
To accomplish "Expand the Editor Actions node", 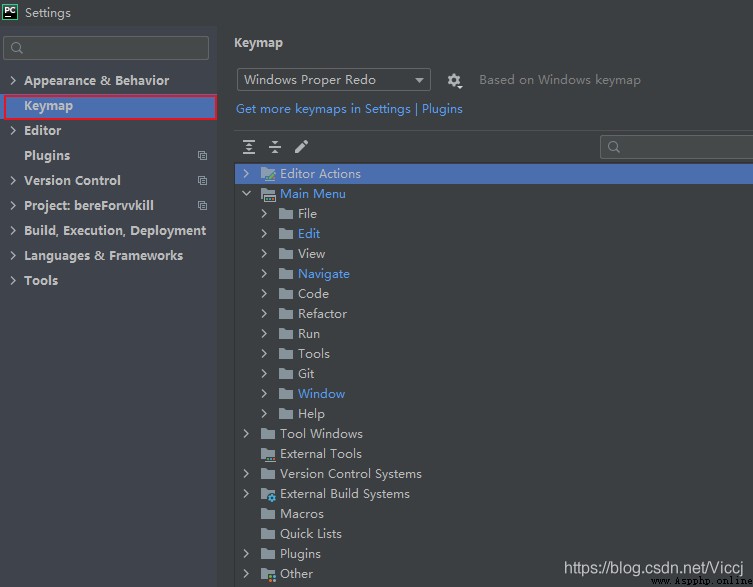I will click(x=246, y=173).
